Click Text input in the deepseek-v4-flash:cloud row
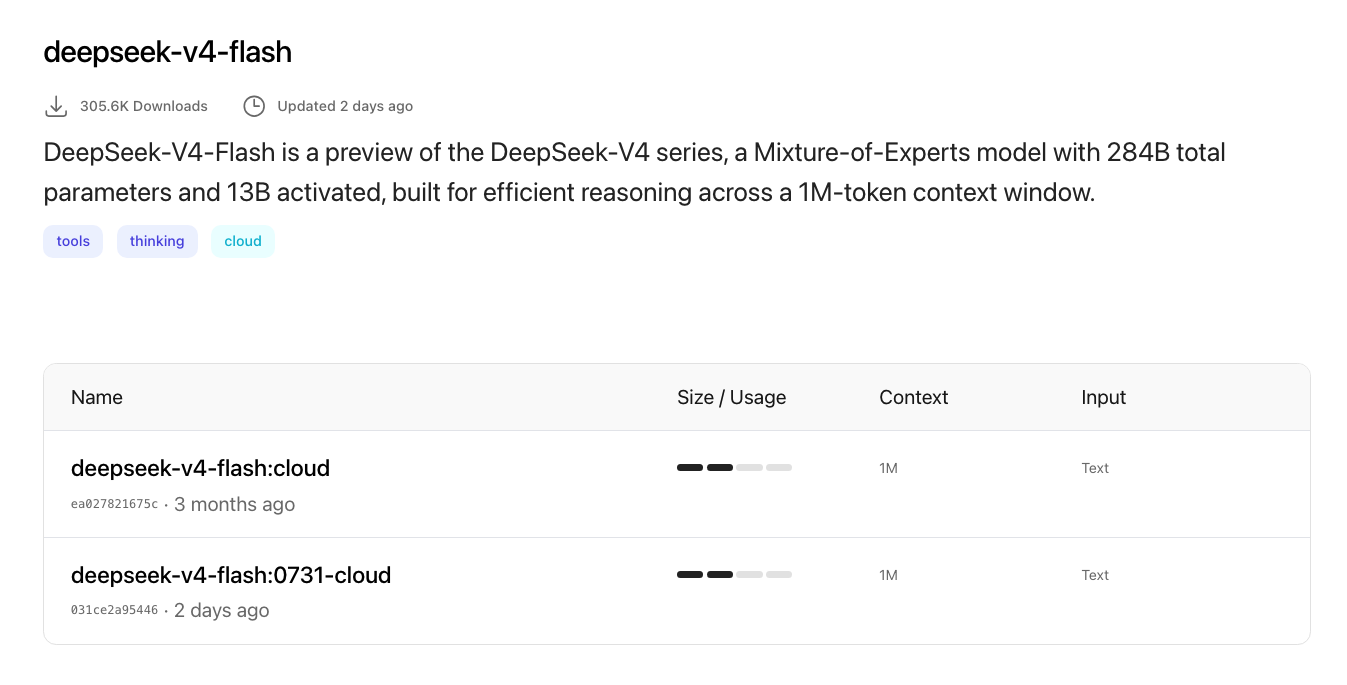 click(x=1095, y=468)
